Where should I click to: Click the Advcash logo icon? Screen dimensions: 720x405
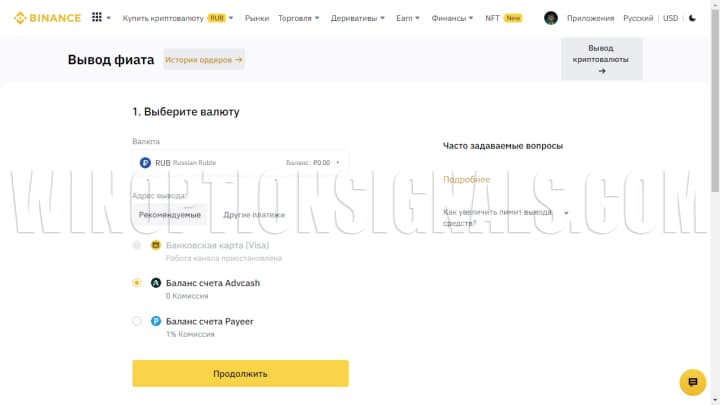pyautogui.click(x=156, y=283)
